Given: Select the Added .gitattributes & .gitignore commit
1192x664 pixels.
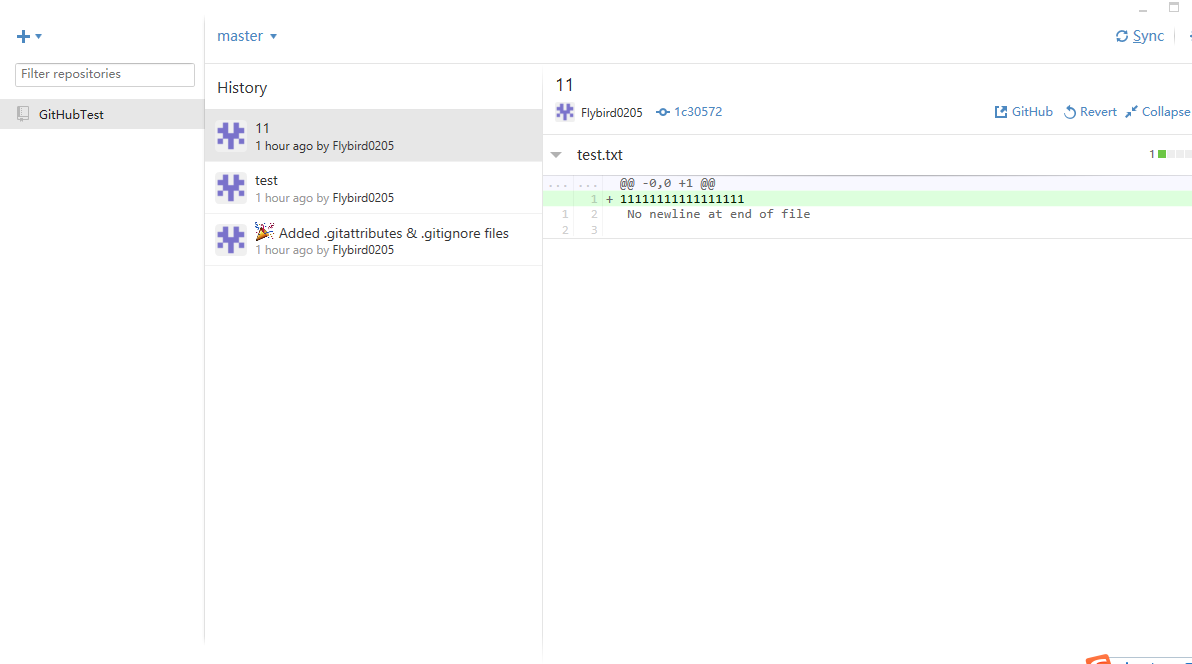Looking at the screenshot, I should [x=373, y=240].
